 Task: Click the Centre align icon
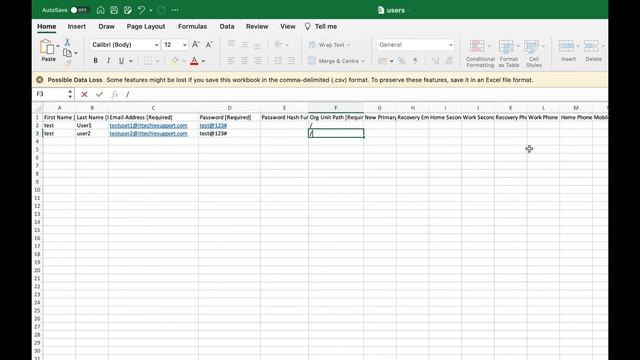pos(244,60)
